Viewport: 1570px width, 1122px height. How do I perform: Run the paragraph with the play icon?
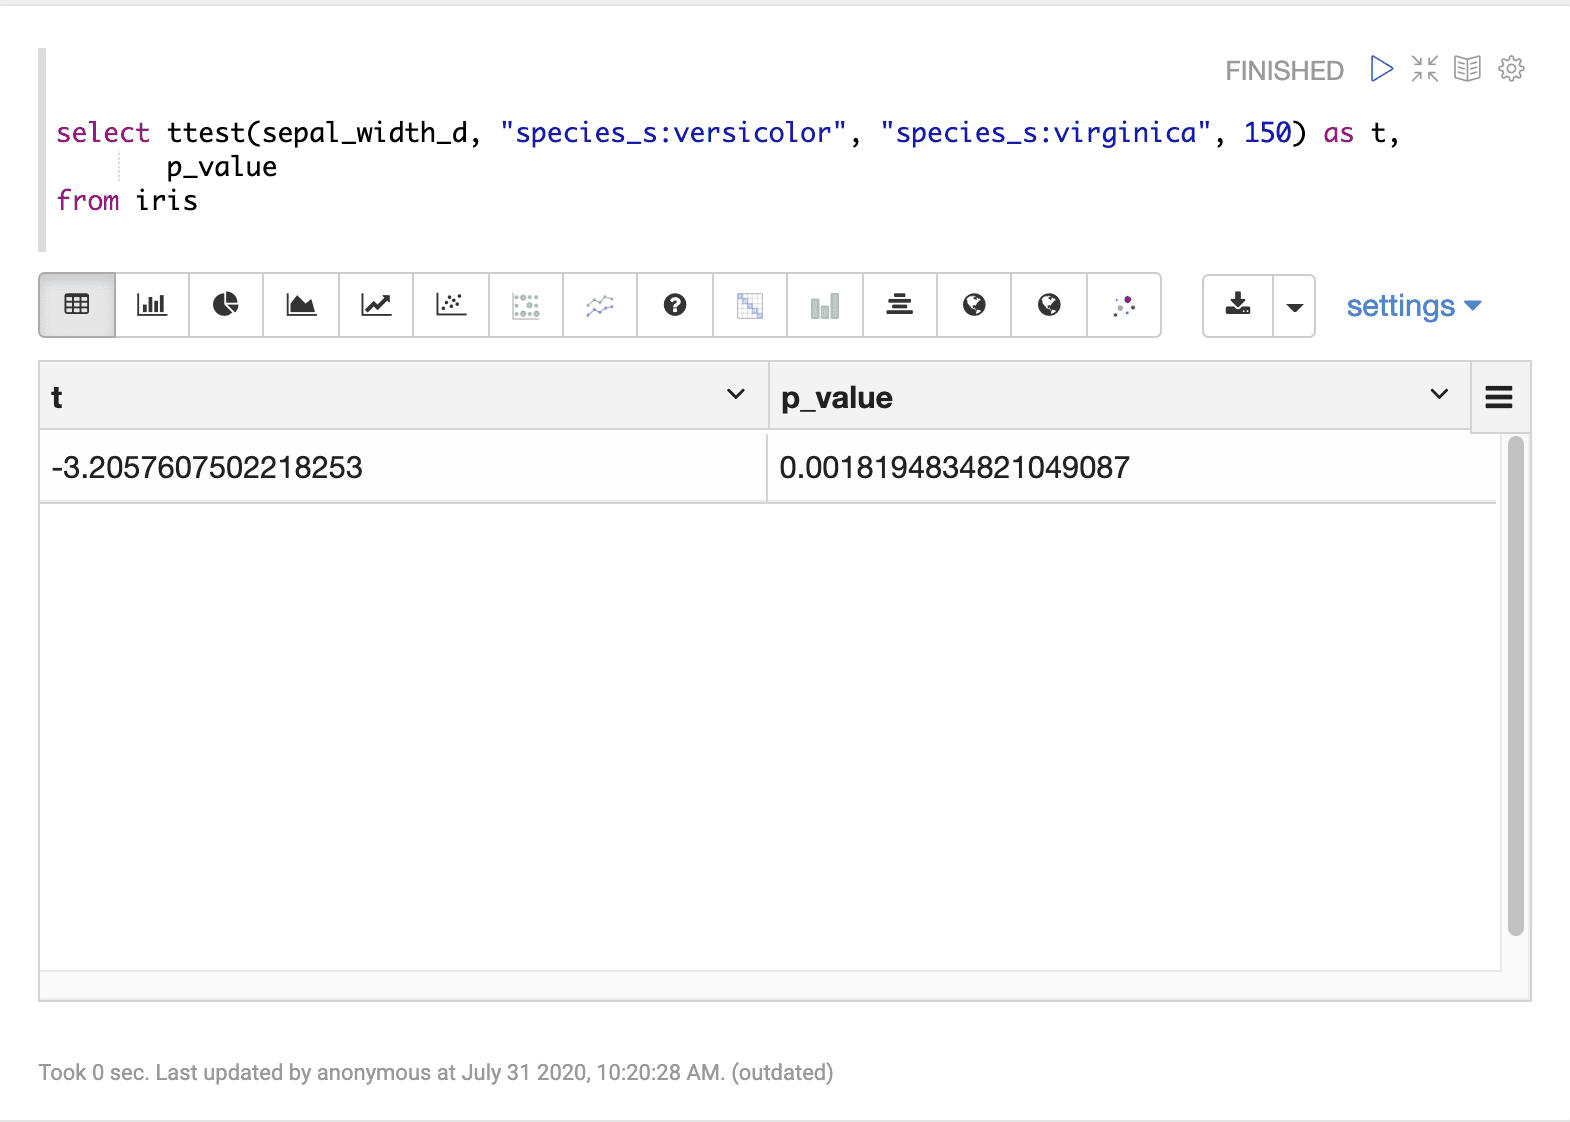1381,69
